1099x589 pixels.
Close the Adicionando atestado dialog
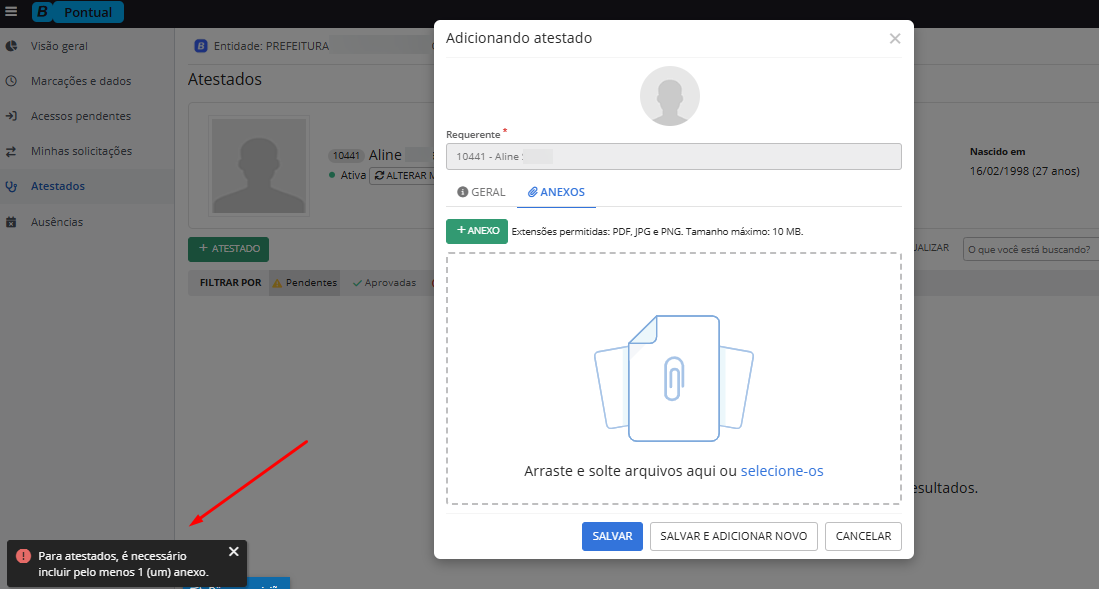895,39
